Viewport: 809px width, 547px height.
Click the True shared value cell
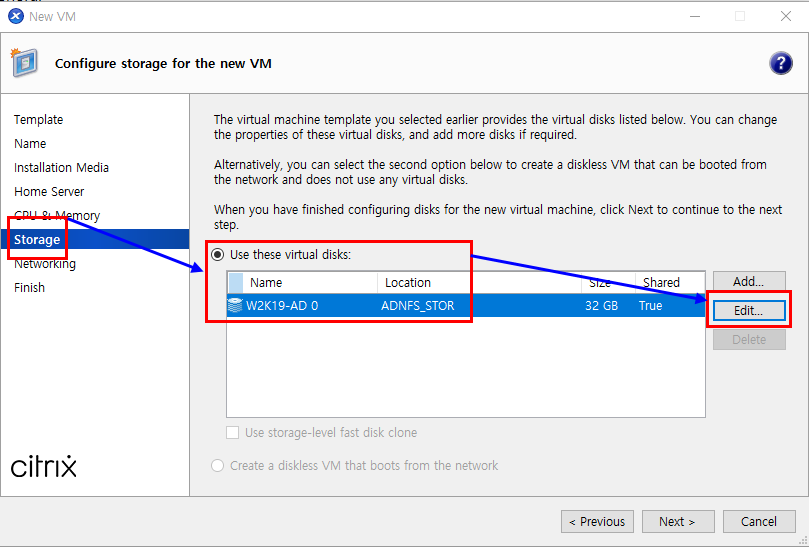(651, 306)
